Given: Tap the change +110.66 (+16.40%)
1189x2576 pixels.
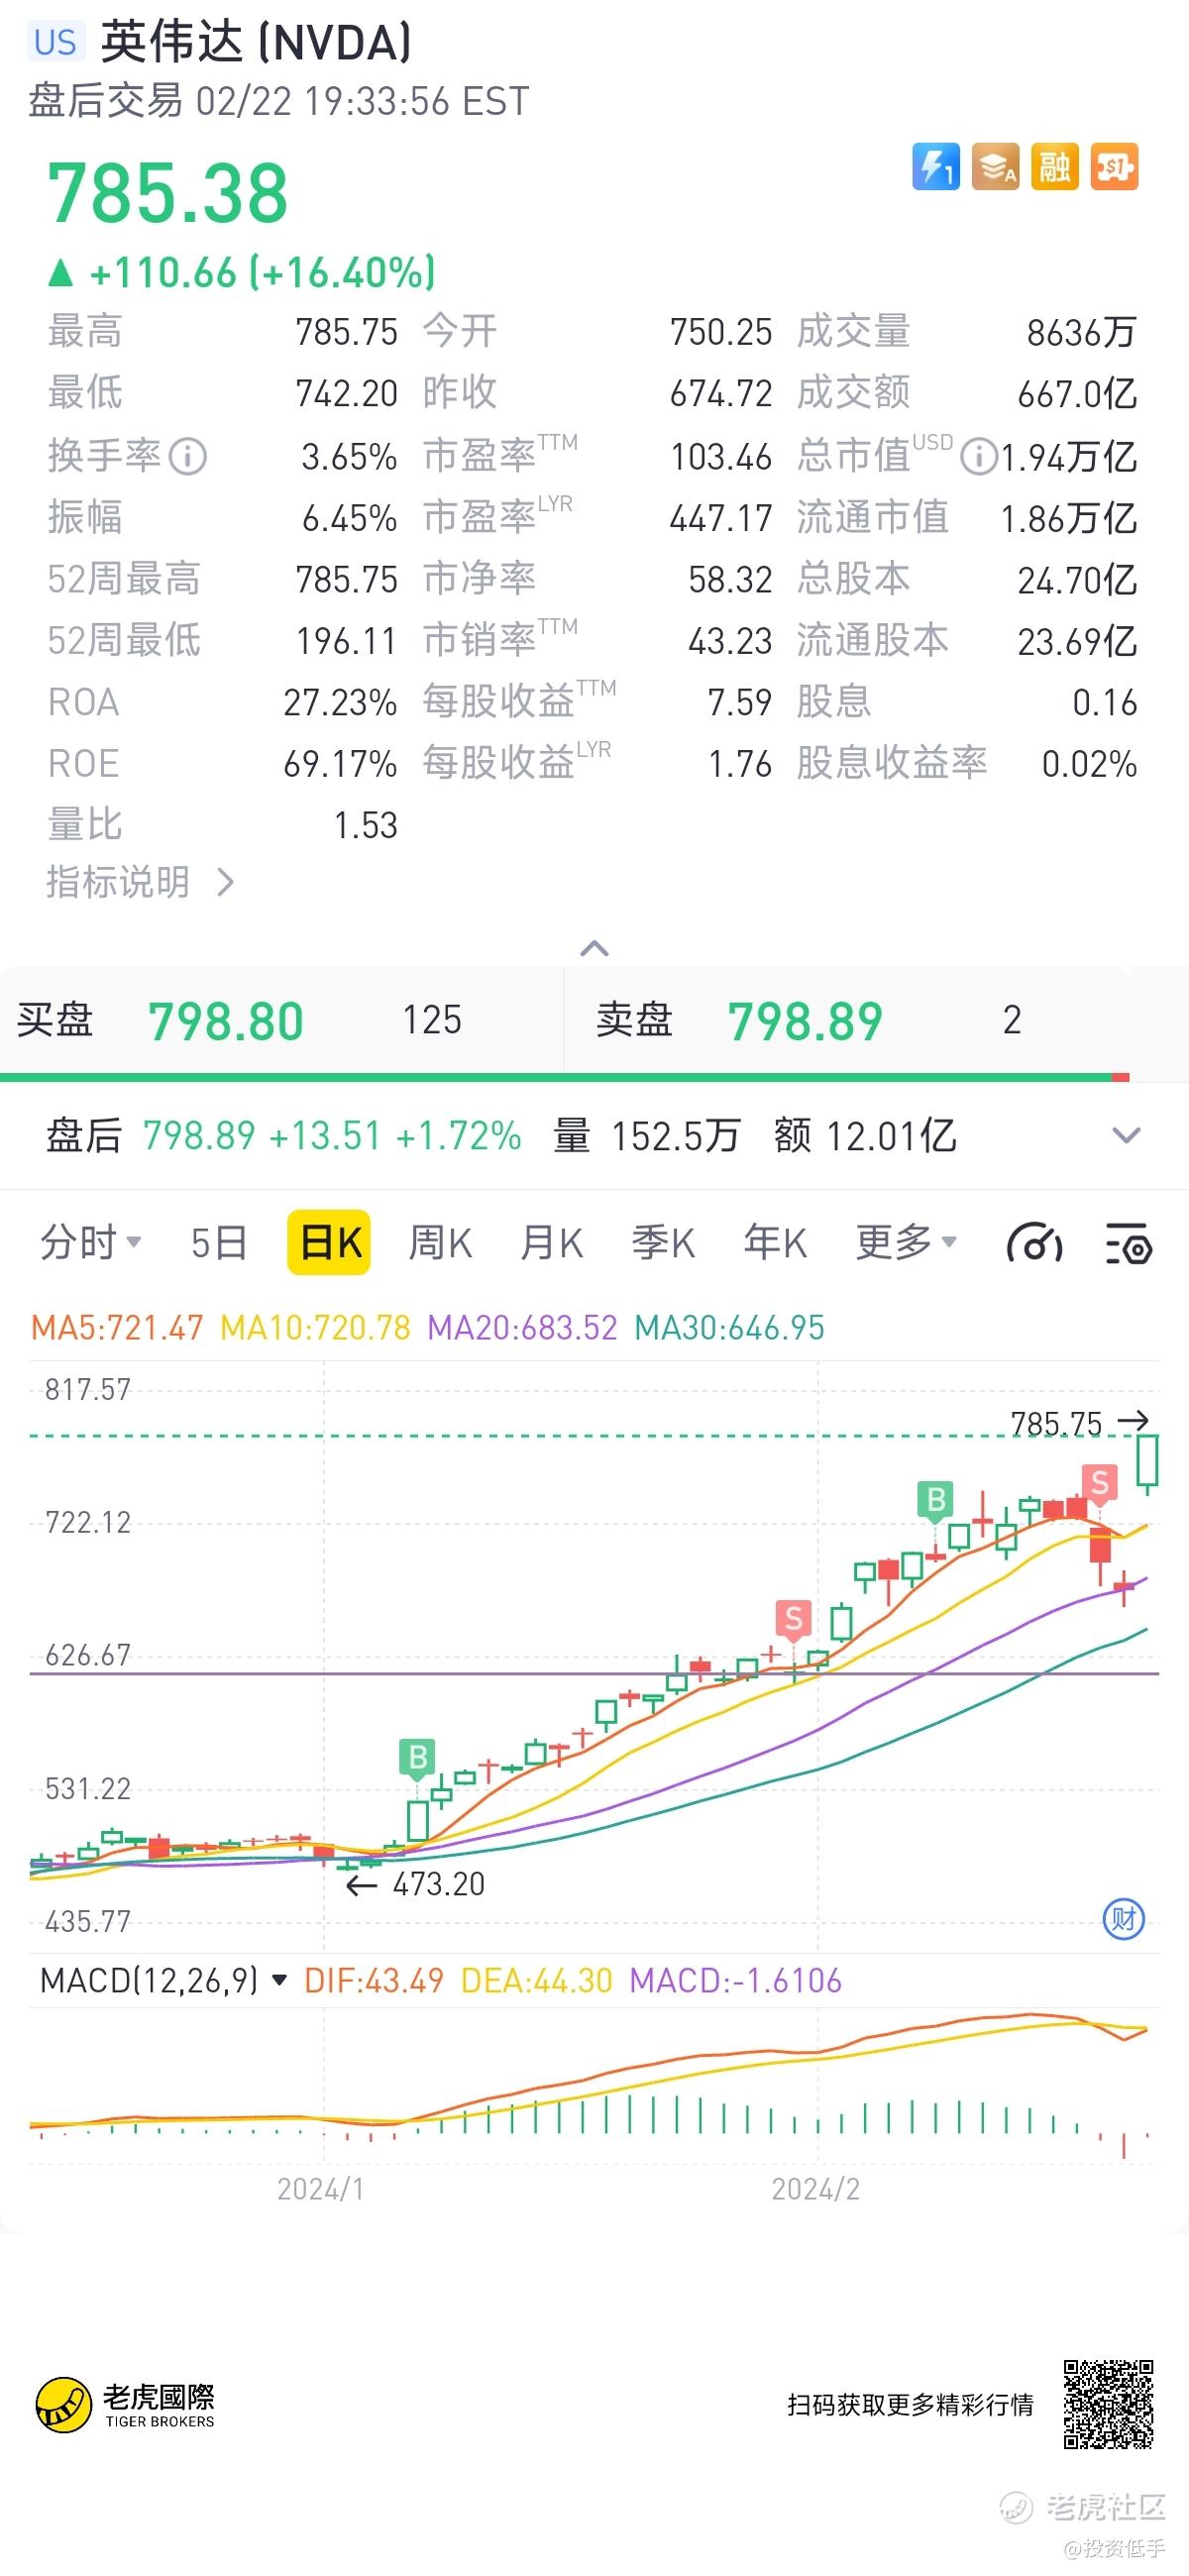Looking at the screenshot, I should pos(242,272).
